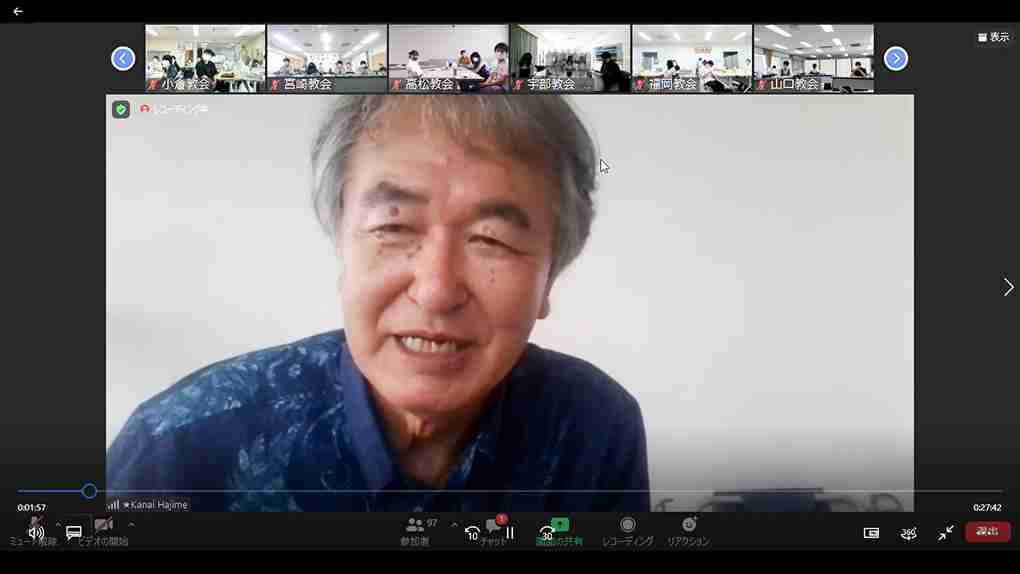Expand the video options caret
The image size is (1020, 574).
pos(131,524)
